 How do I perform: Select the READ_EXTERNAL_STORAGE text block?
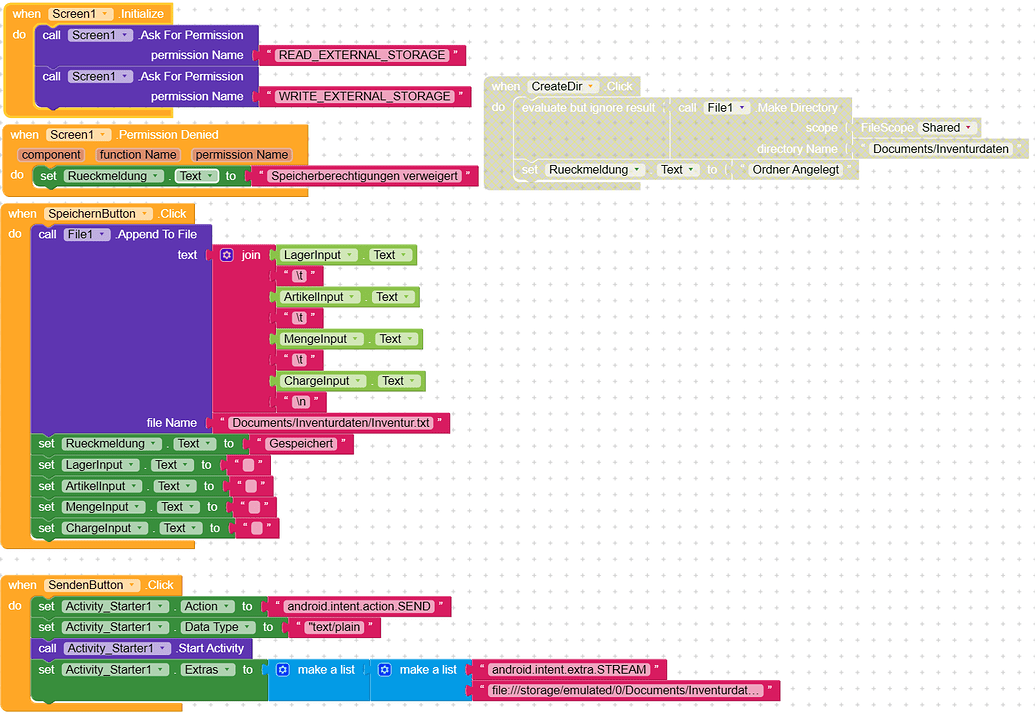[x=362, y=55]
